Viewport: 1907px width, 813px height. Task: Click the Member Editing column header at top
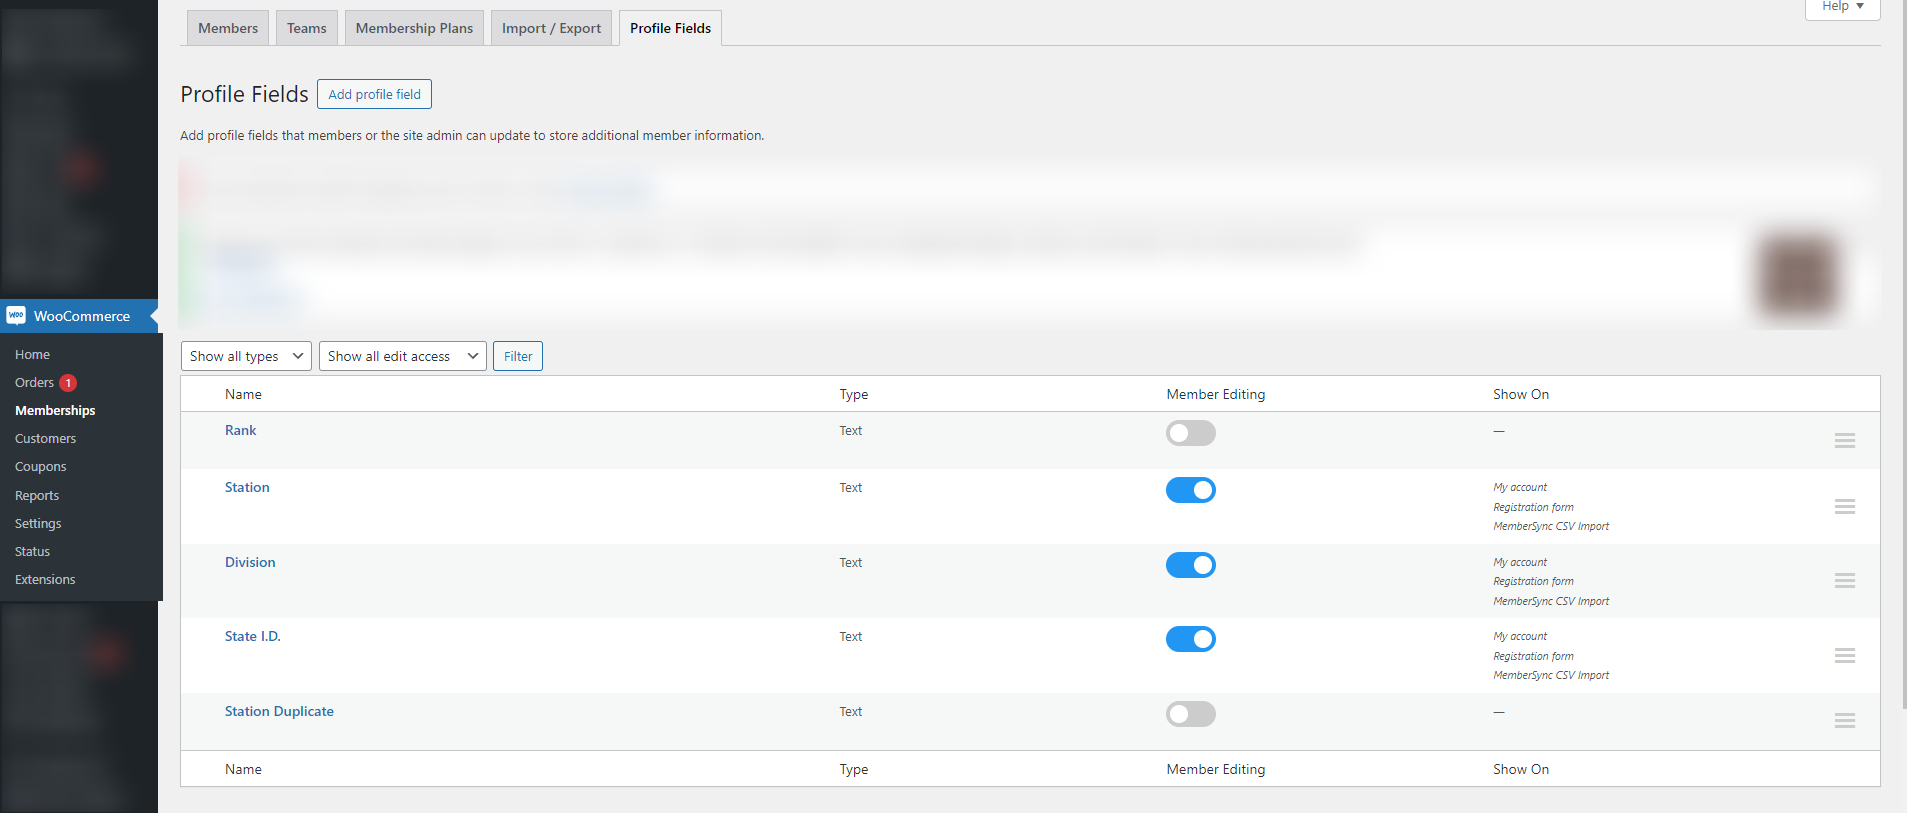pyautogui.click(x=1216, y=394)
